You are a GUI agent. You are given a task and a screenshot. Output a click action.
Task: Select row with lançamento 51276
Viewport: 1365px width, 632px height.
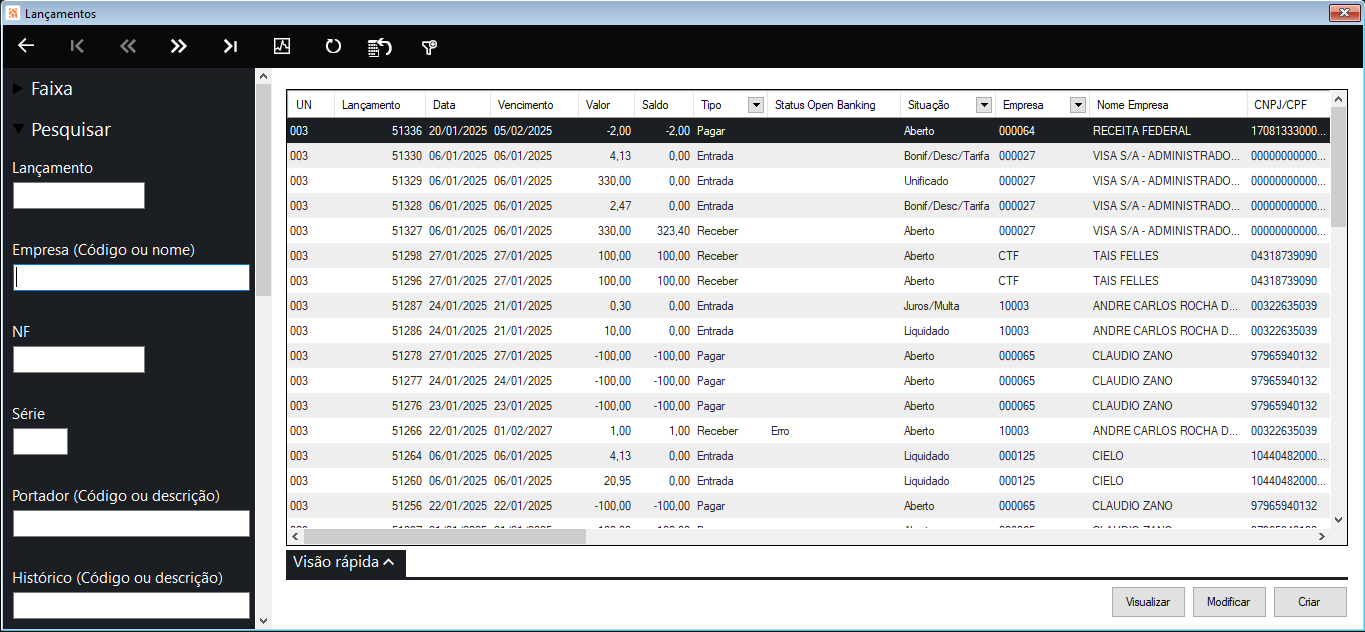pos(809,406)
